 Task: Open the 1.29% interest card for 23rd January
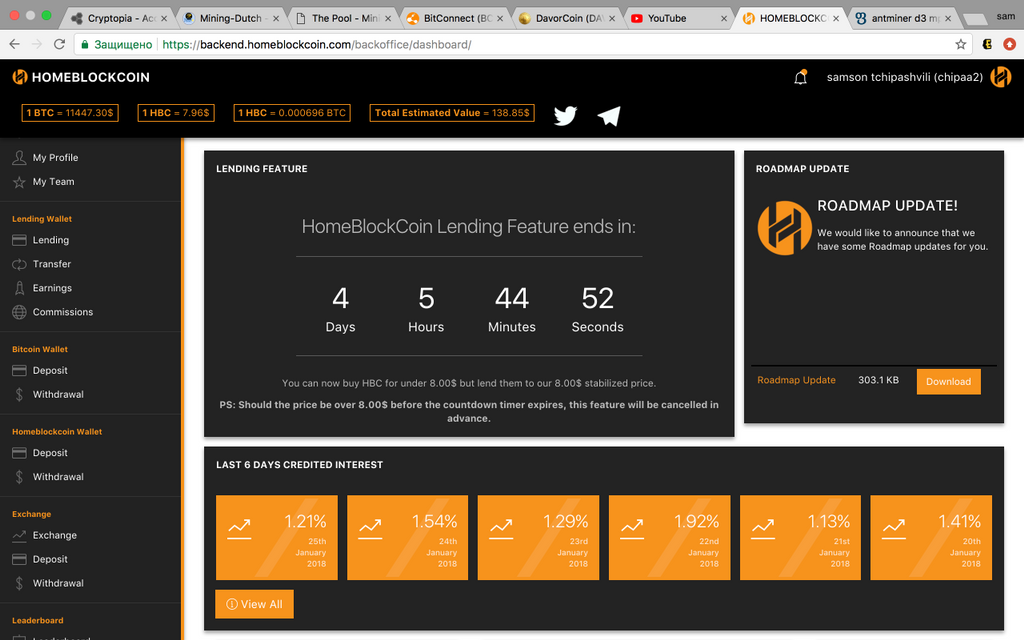click(538, 537)
